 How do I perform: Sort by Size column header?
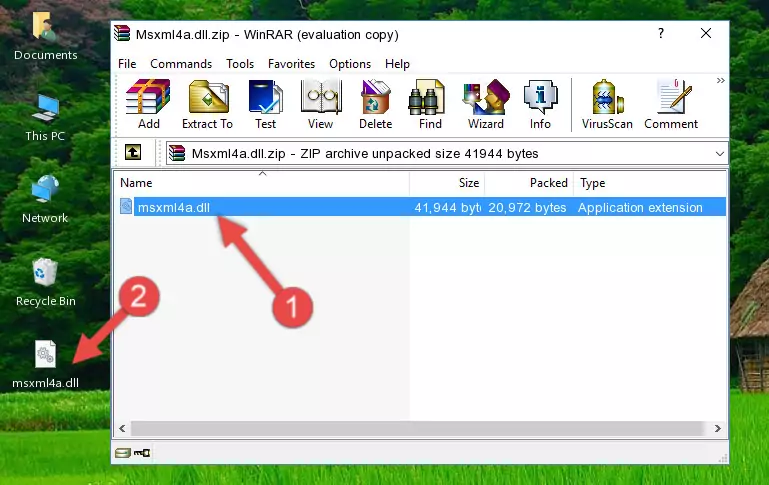coord(447,183)
